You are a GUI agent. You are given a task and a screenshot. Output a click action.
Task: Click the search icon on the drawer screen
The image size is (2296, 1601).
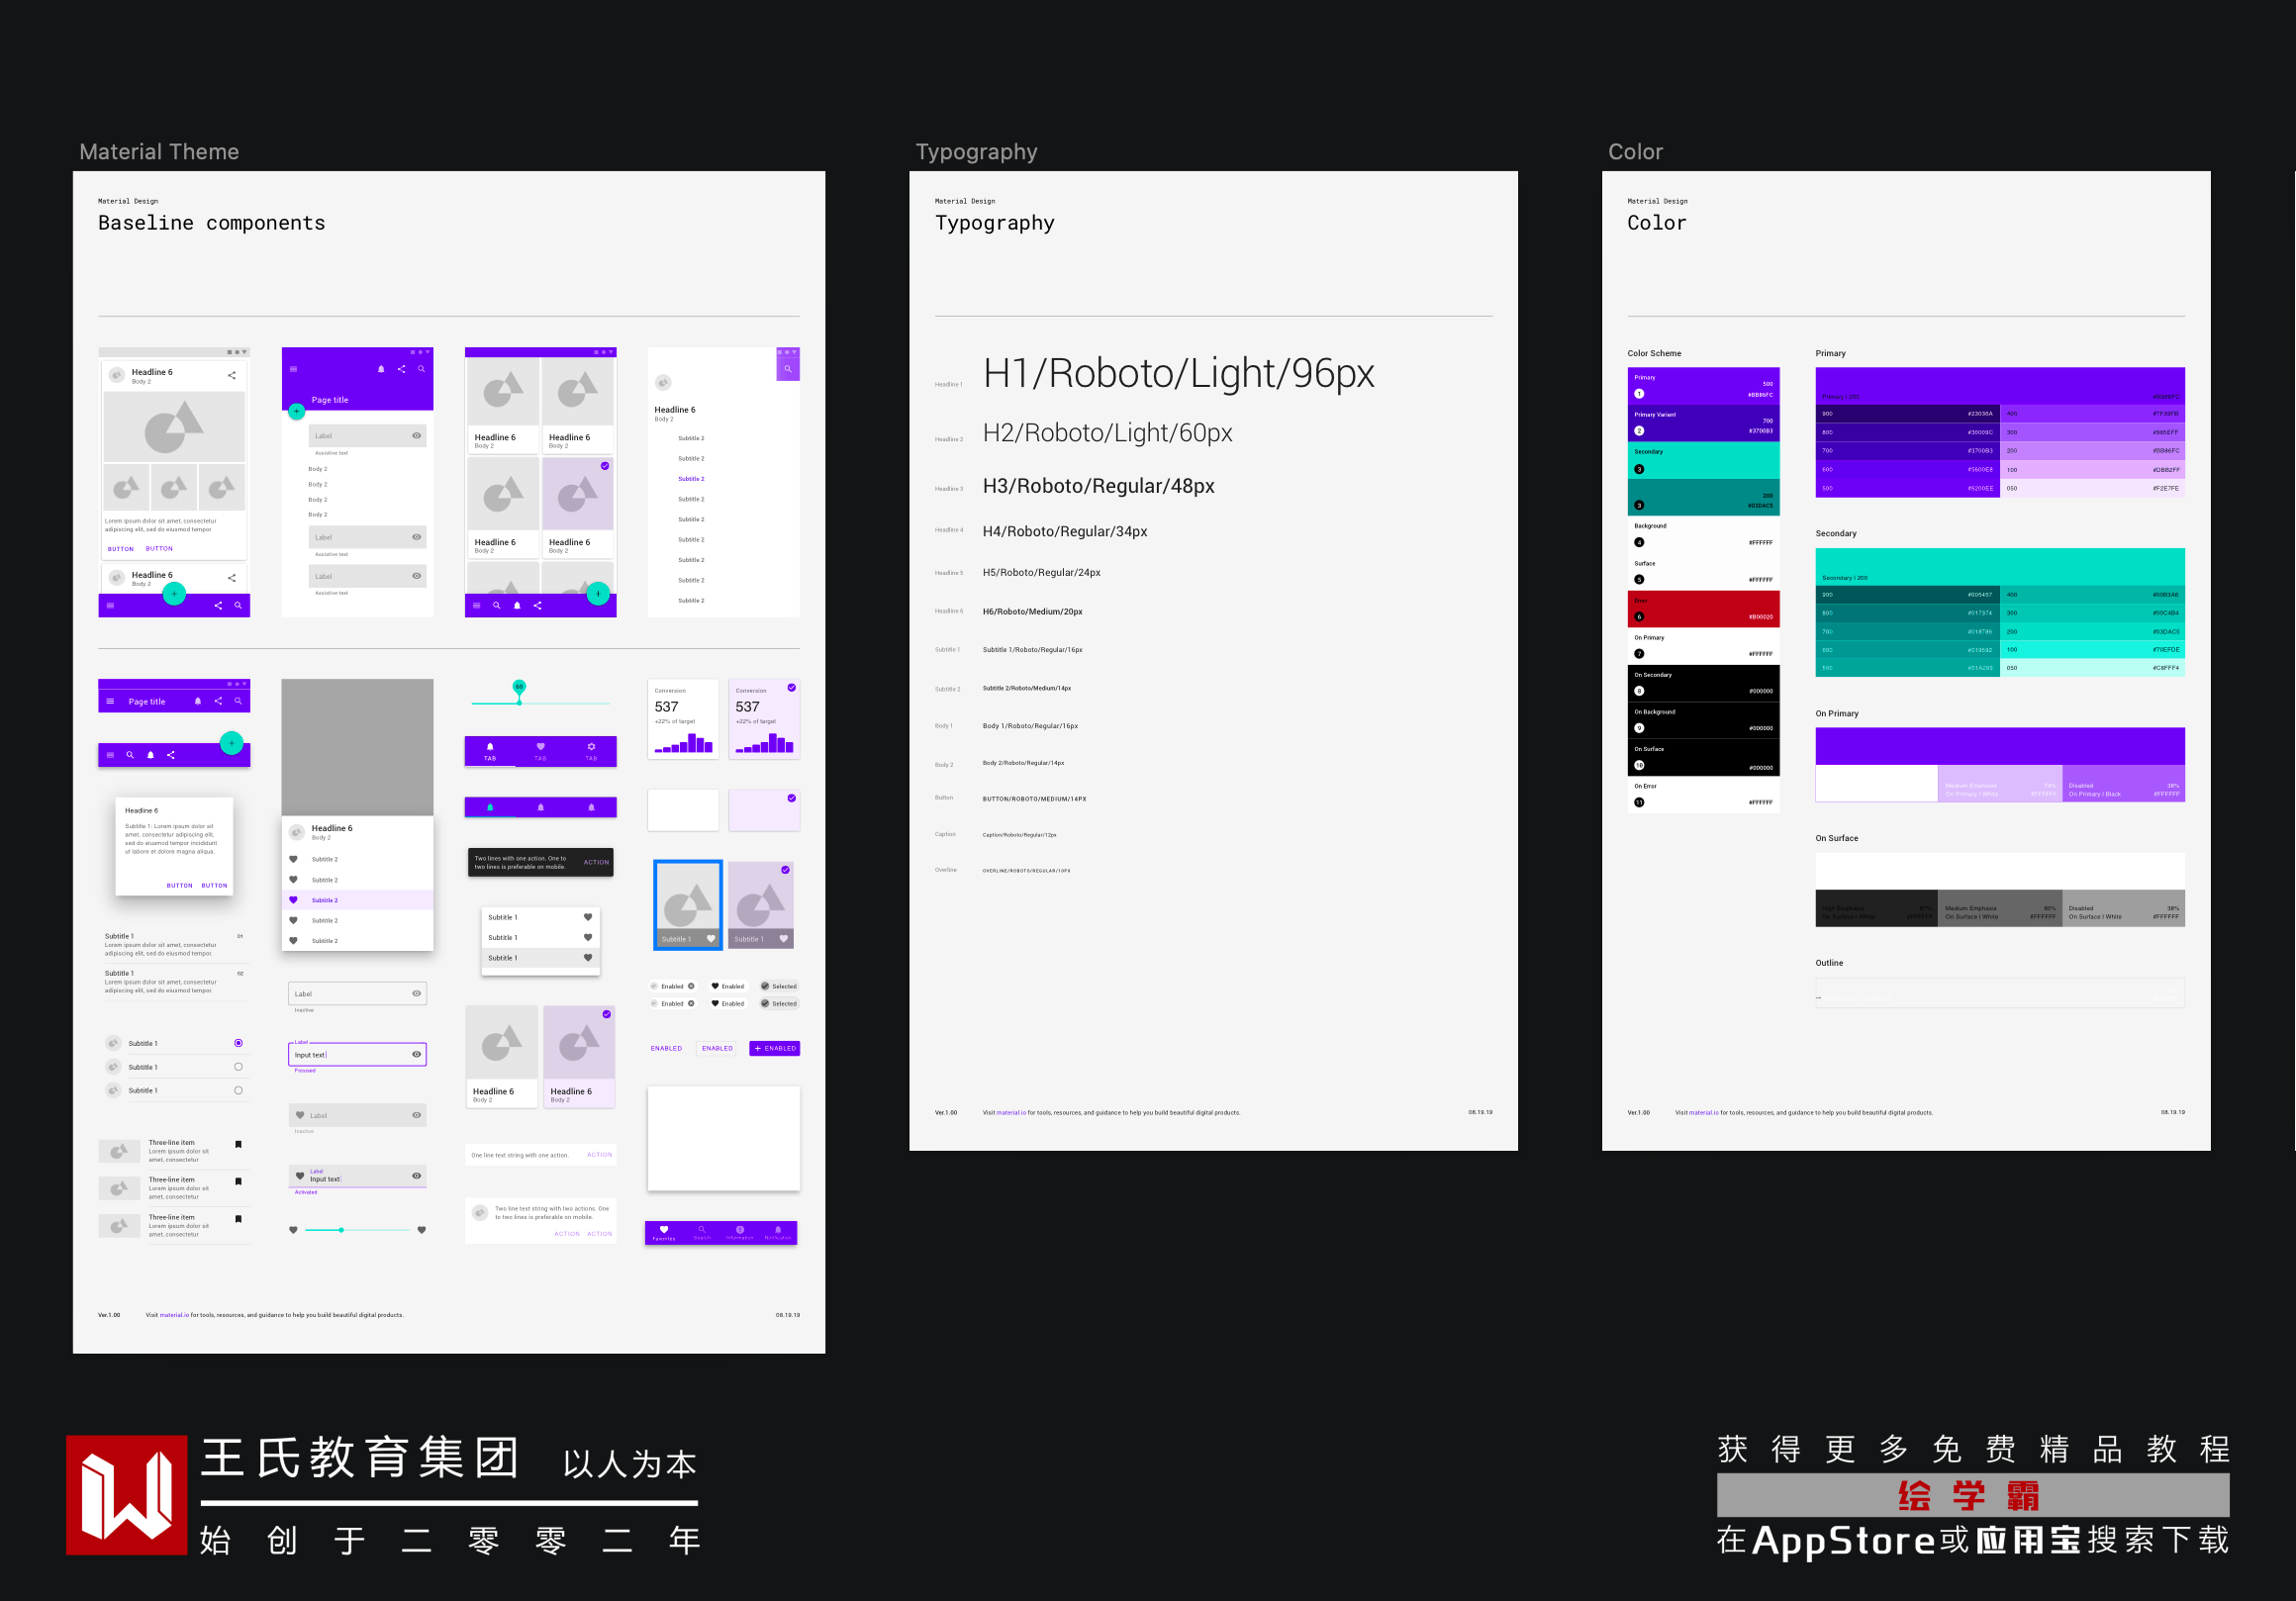coord(788,369)
